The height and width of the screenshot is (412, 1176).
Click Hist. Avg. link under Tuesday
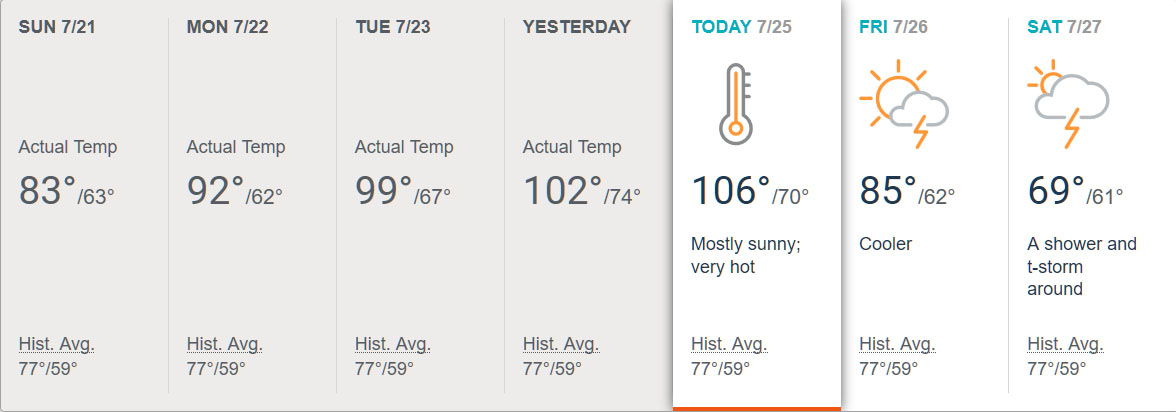click(x=392, y=345)
